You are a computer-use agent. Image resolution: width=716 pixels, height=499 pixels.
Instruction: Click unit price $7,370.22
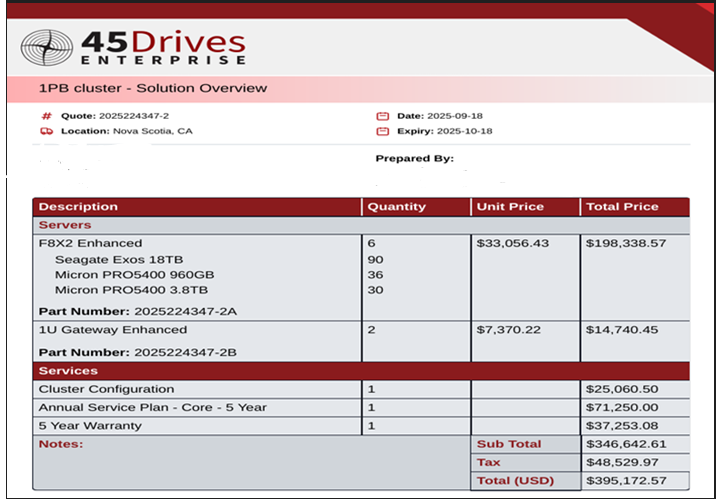[x=508, y=330]
